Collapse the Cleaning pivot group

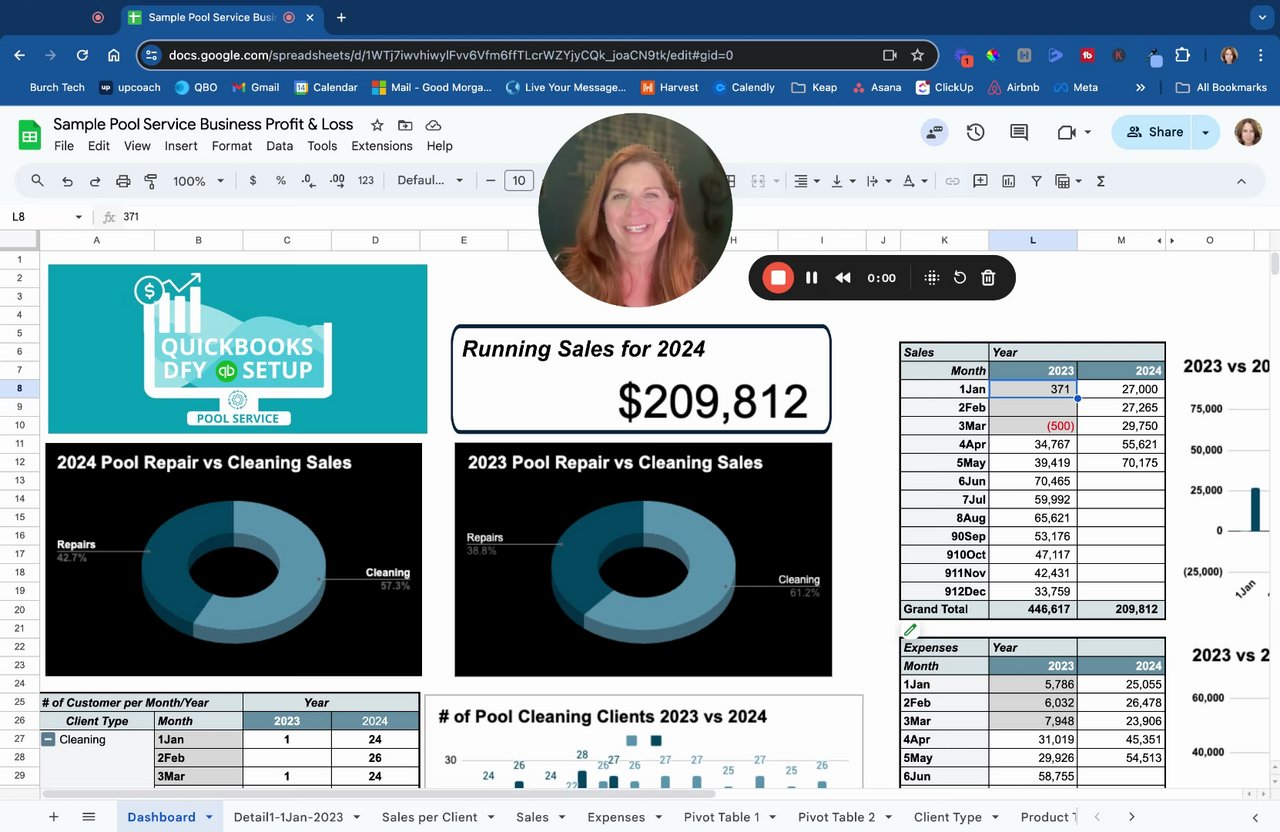[x=48, y=739]
